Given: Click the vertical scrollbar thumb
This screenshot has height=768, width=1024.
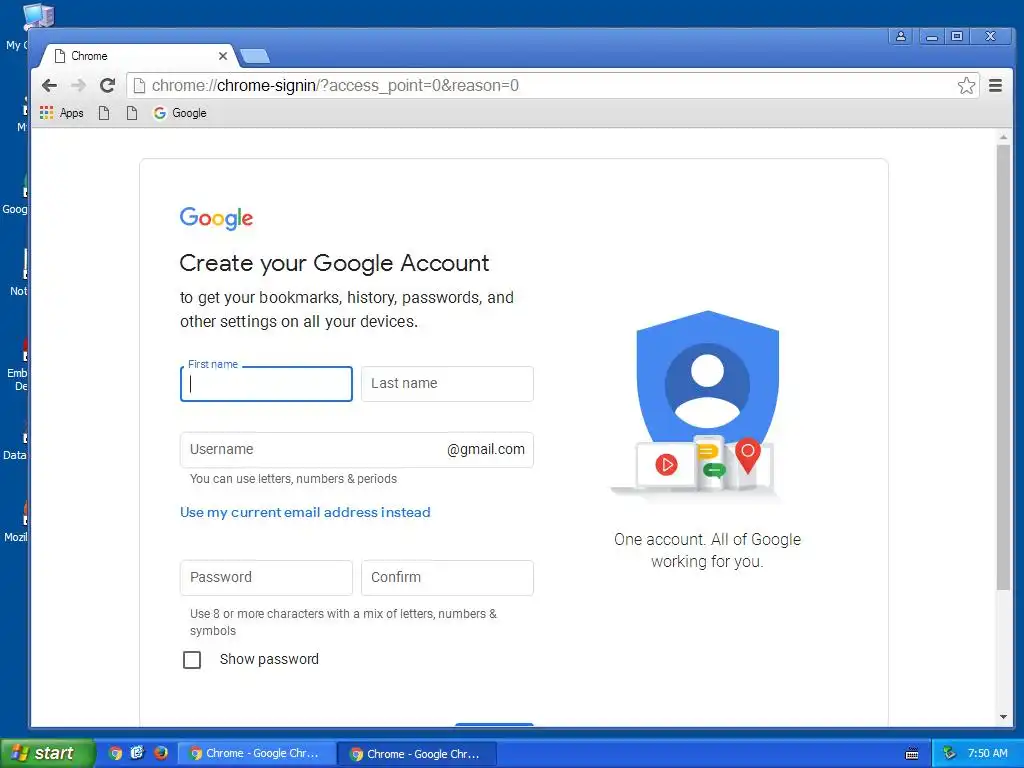Looking at the screenshot, I should tap(1003, 367).
